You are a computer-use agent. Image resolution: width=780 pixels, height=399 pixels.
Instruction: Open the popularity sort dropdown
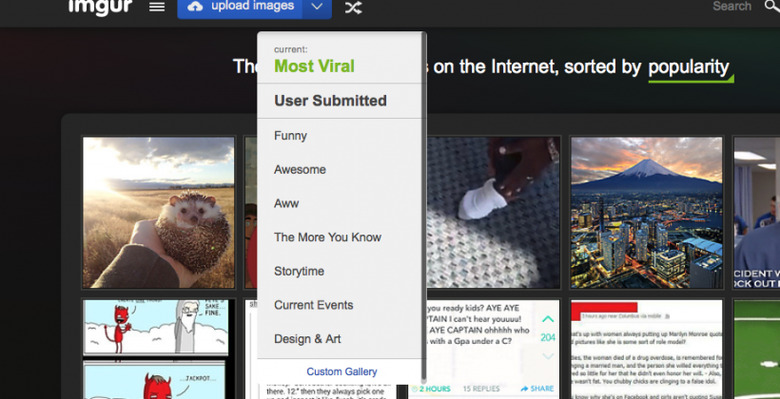[690, 69]
